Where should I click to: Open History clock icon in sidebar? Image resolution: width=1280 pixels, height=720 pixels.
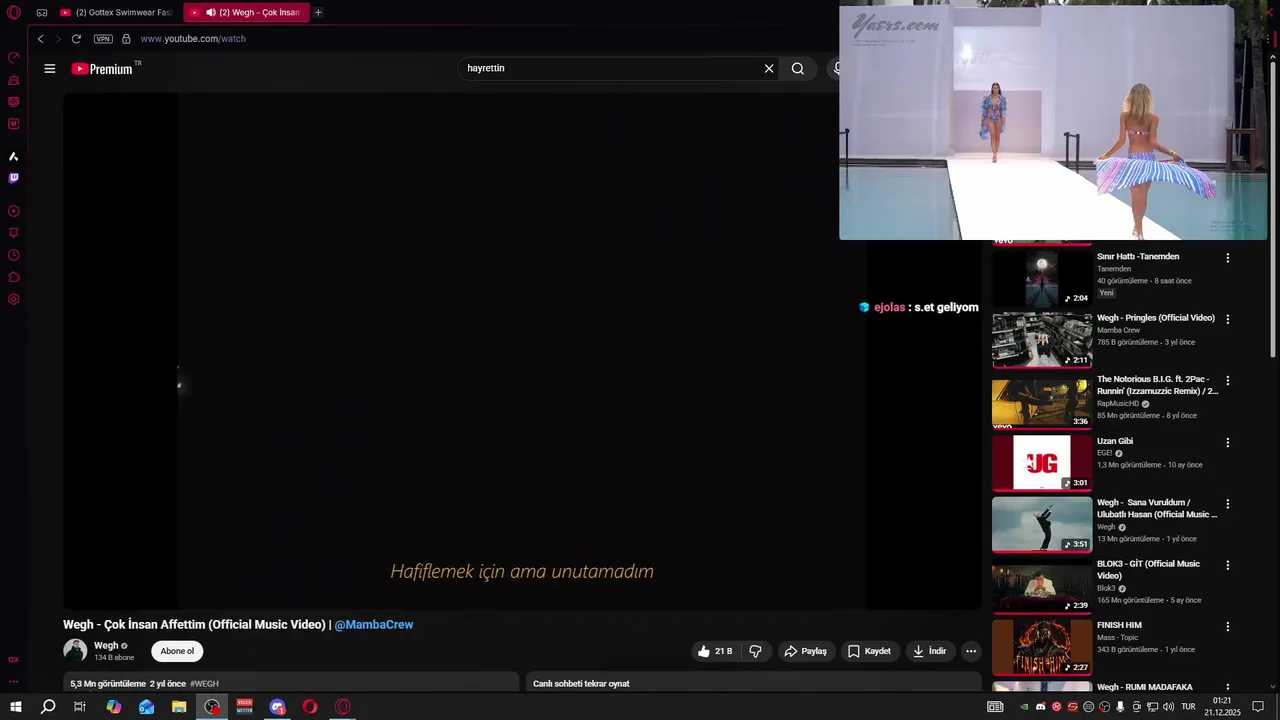coord(14,255)
